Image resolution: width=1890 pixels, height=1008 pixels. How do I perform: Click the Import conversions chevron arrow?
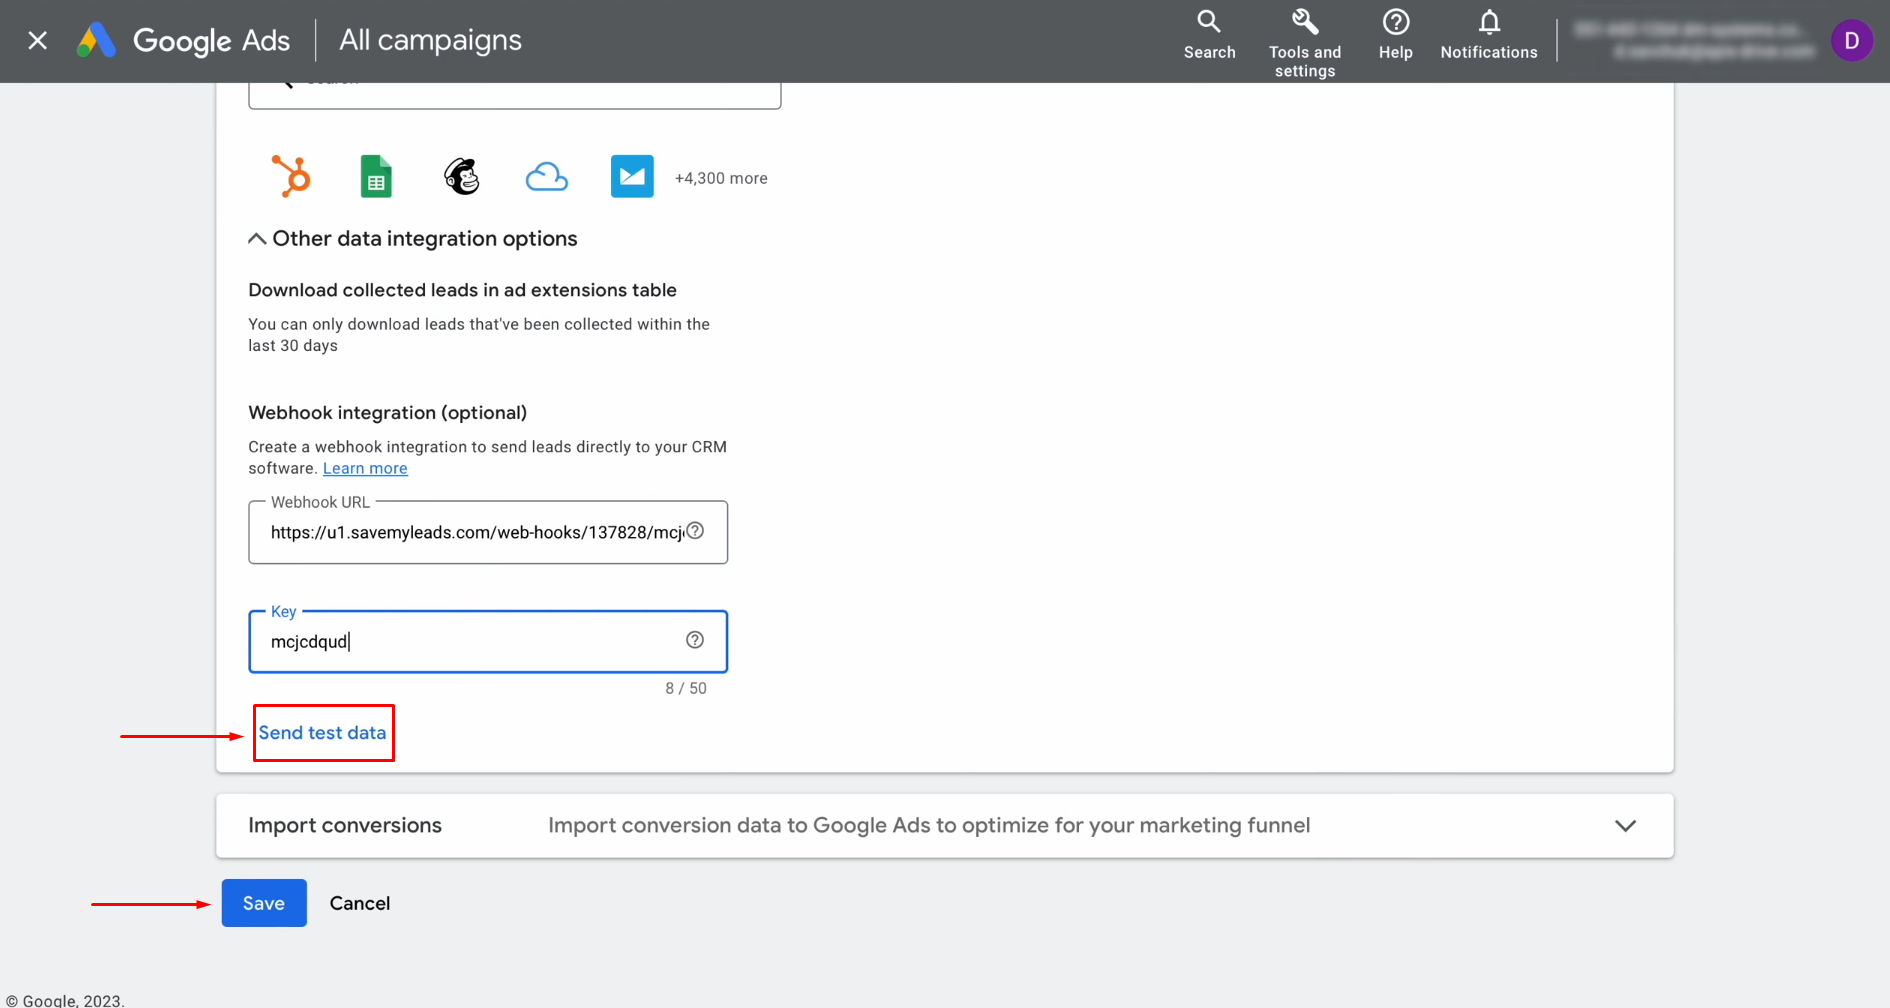(x=1625, y=826)
